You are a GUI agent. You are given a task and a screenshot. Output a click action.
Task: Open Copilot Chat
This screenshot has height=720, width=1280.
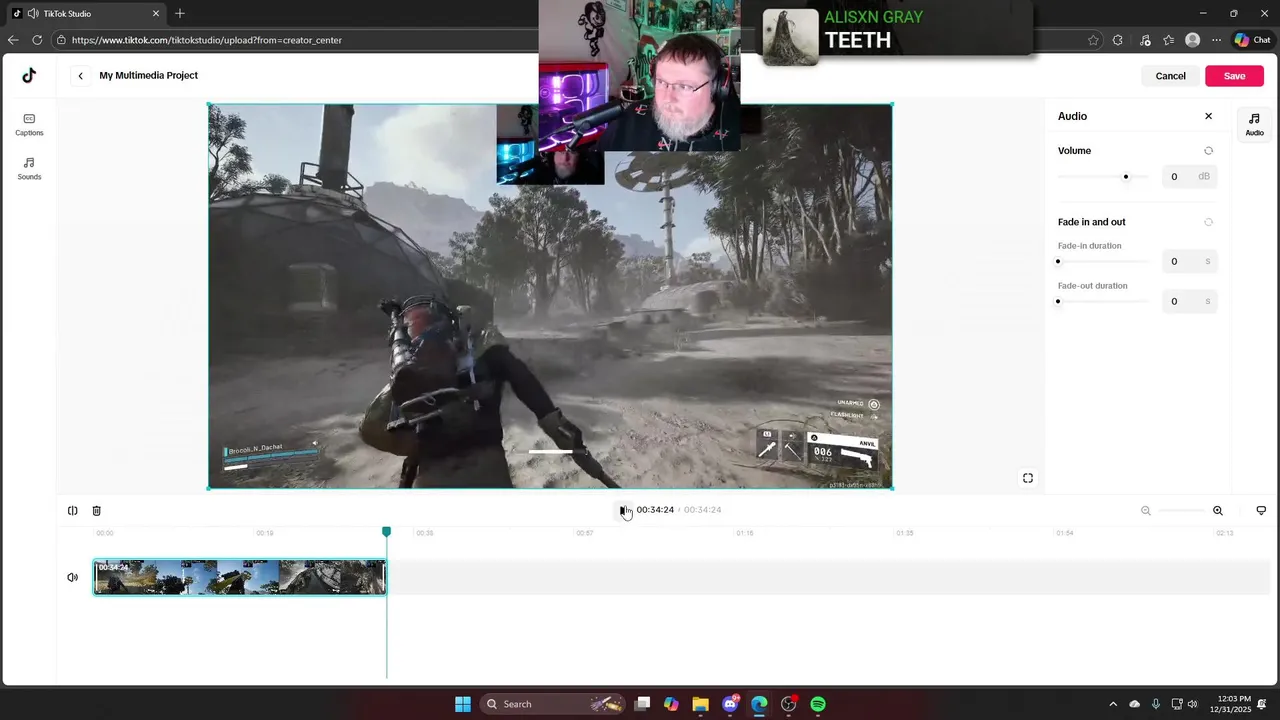pos(1252,40)
